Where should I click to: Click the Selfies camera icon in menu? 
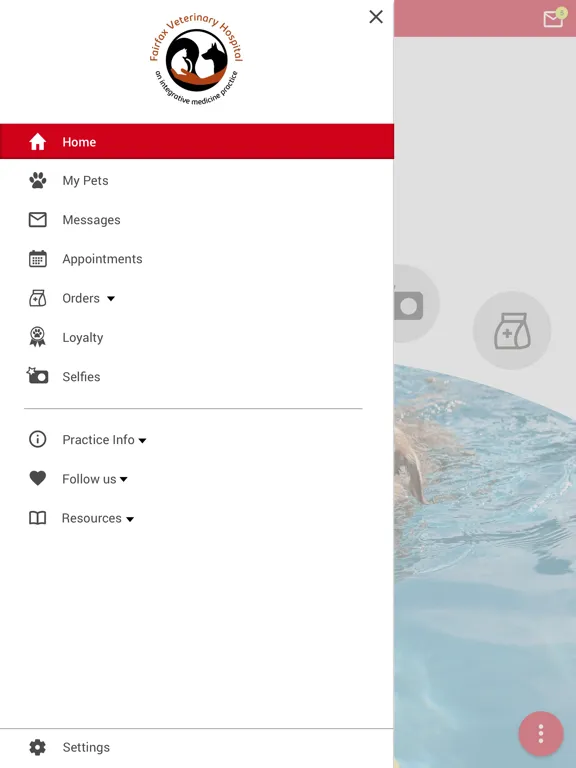coord(37,376)
